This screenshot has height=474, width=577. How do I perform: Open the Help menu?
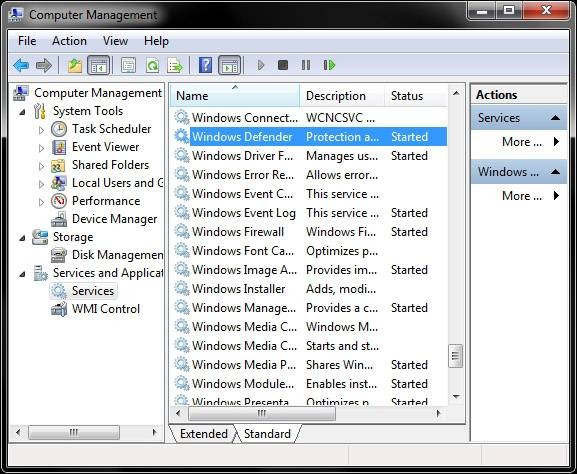156,41
